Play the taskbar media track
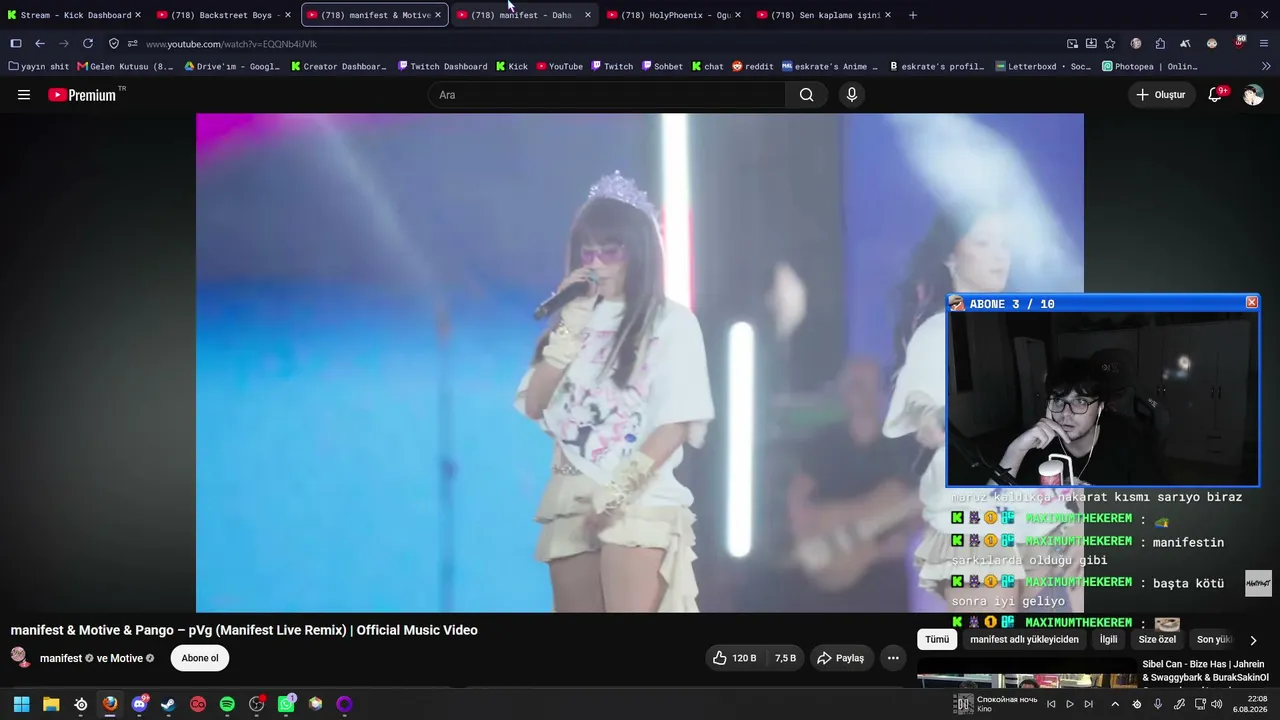 pos(1070,704)
